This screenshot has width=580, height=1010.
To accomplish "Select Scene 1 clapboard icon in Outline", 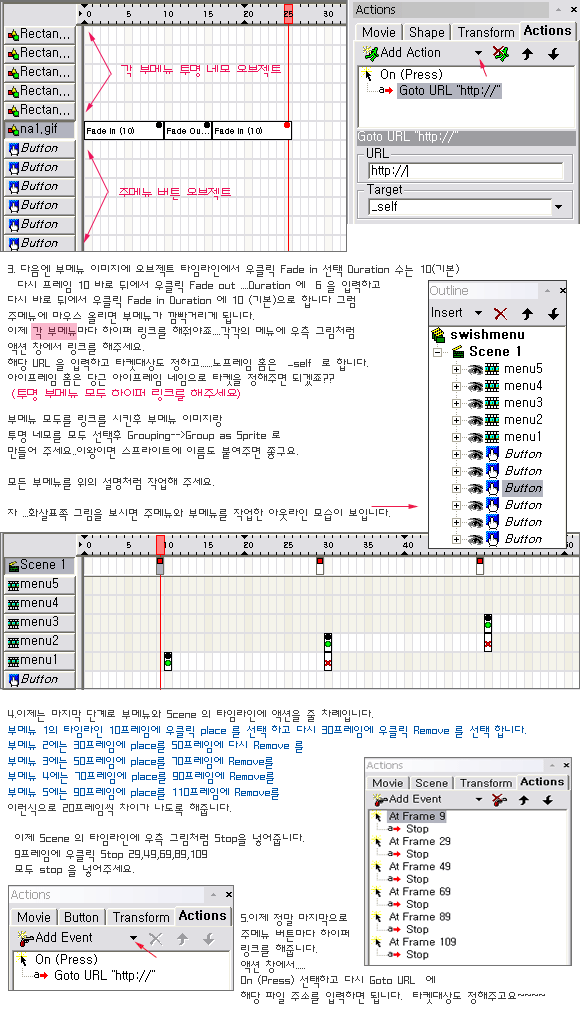I will click(x=459, y=352).
